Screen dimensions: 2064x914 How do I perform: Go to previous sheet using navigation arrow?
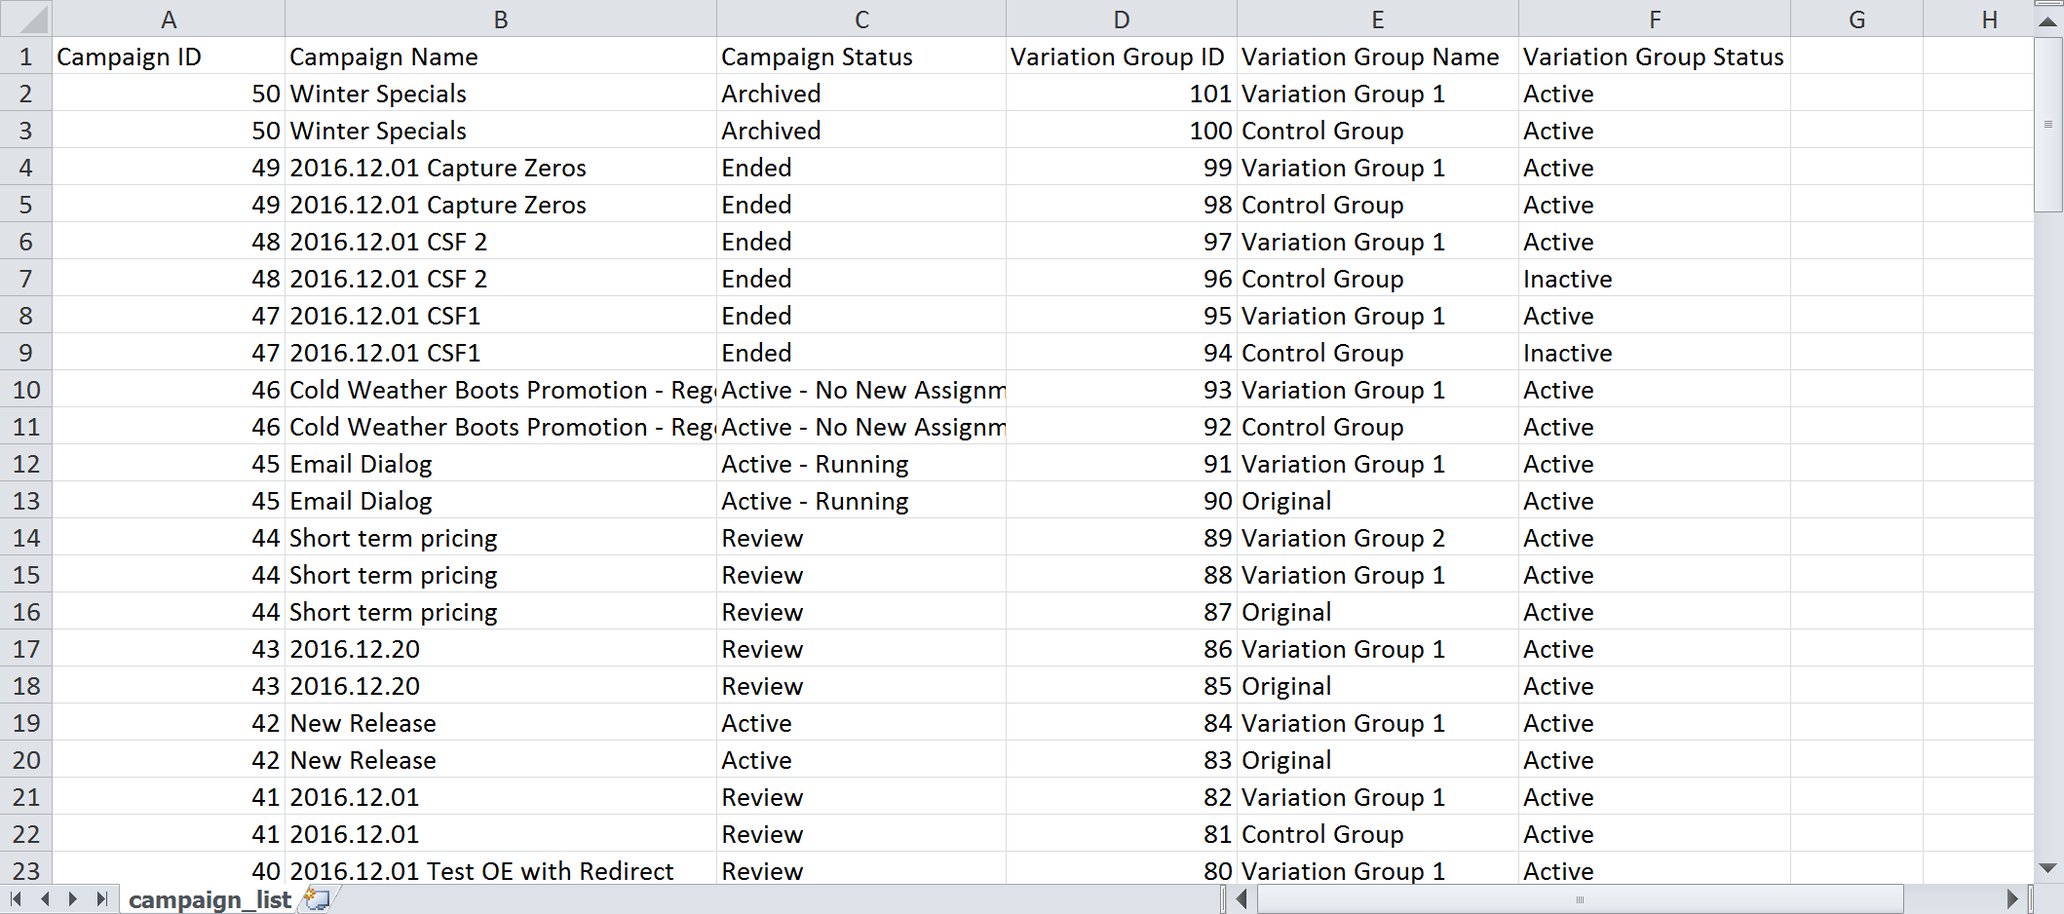(x=45, y=899)
